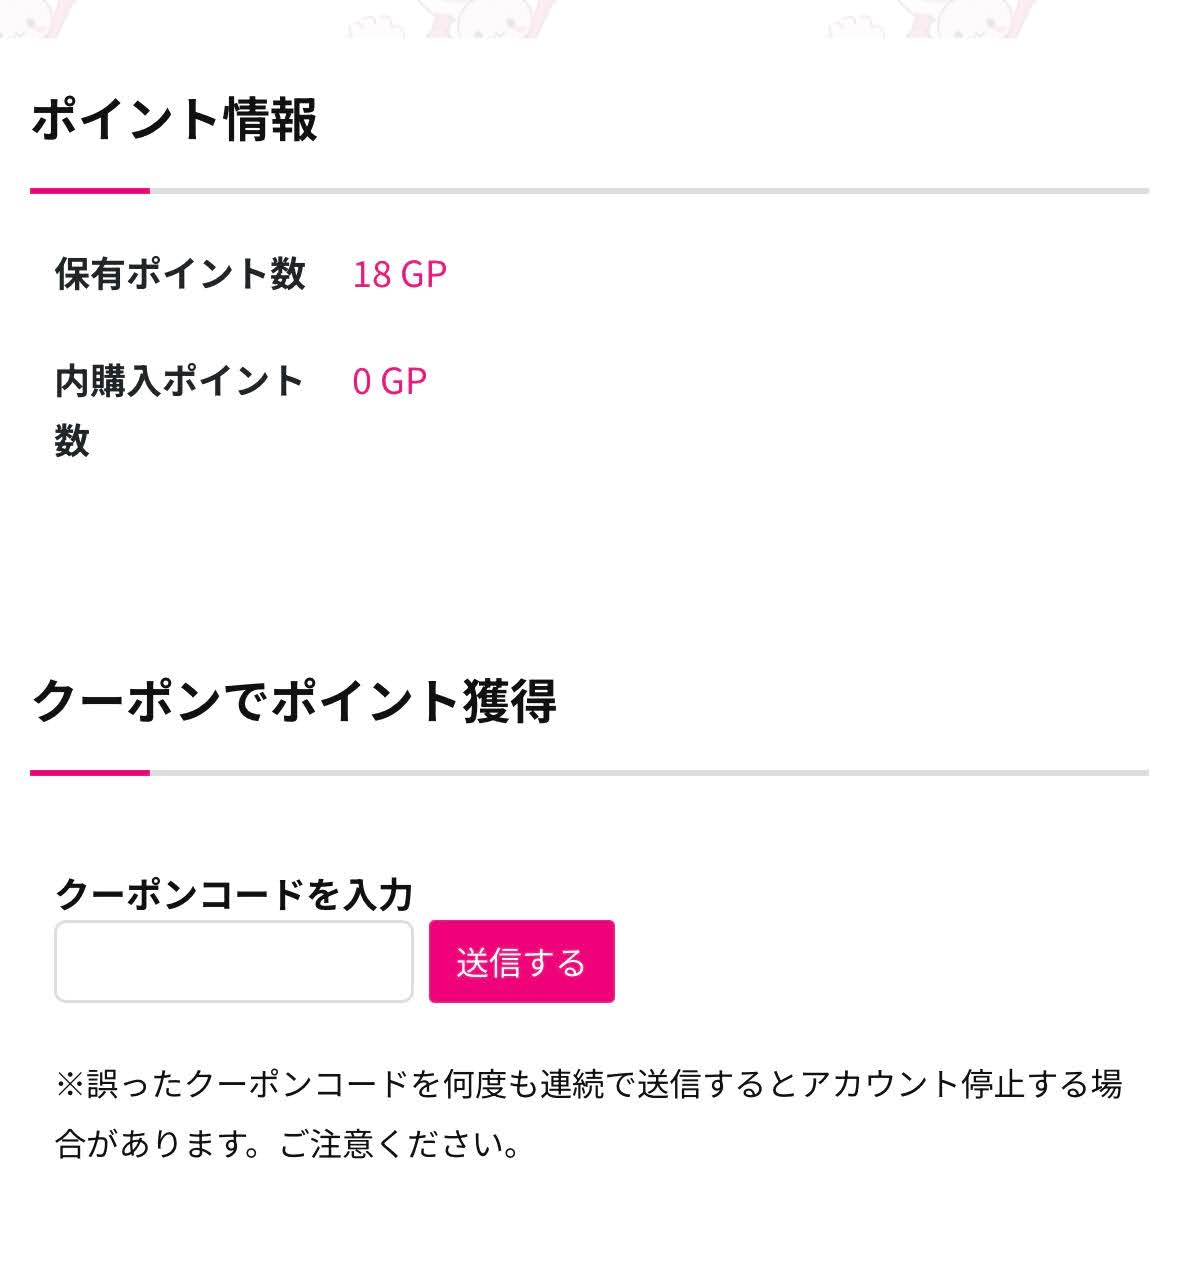Click pink accent line under ポイント情報
This screenshot has height=1262, width=1179.
[90, 190]
